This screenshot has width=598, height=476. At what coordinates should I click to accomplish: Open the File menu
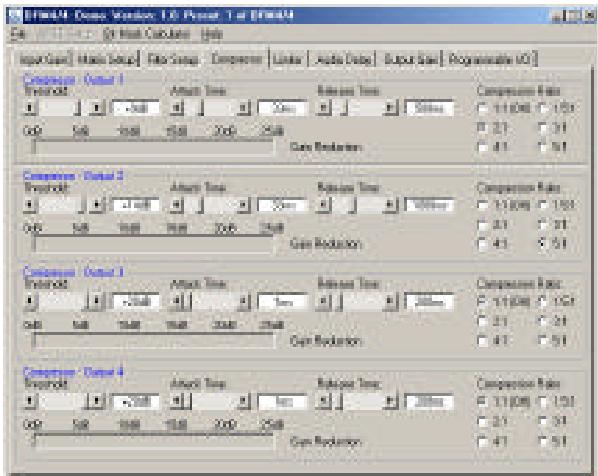18,34
